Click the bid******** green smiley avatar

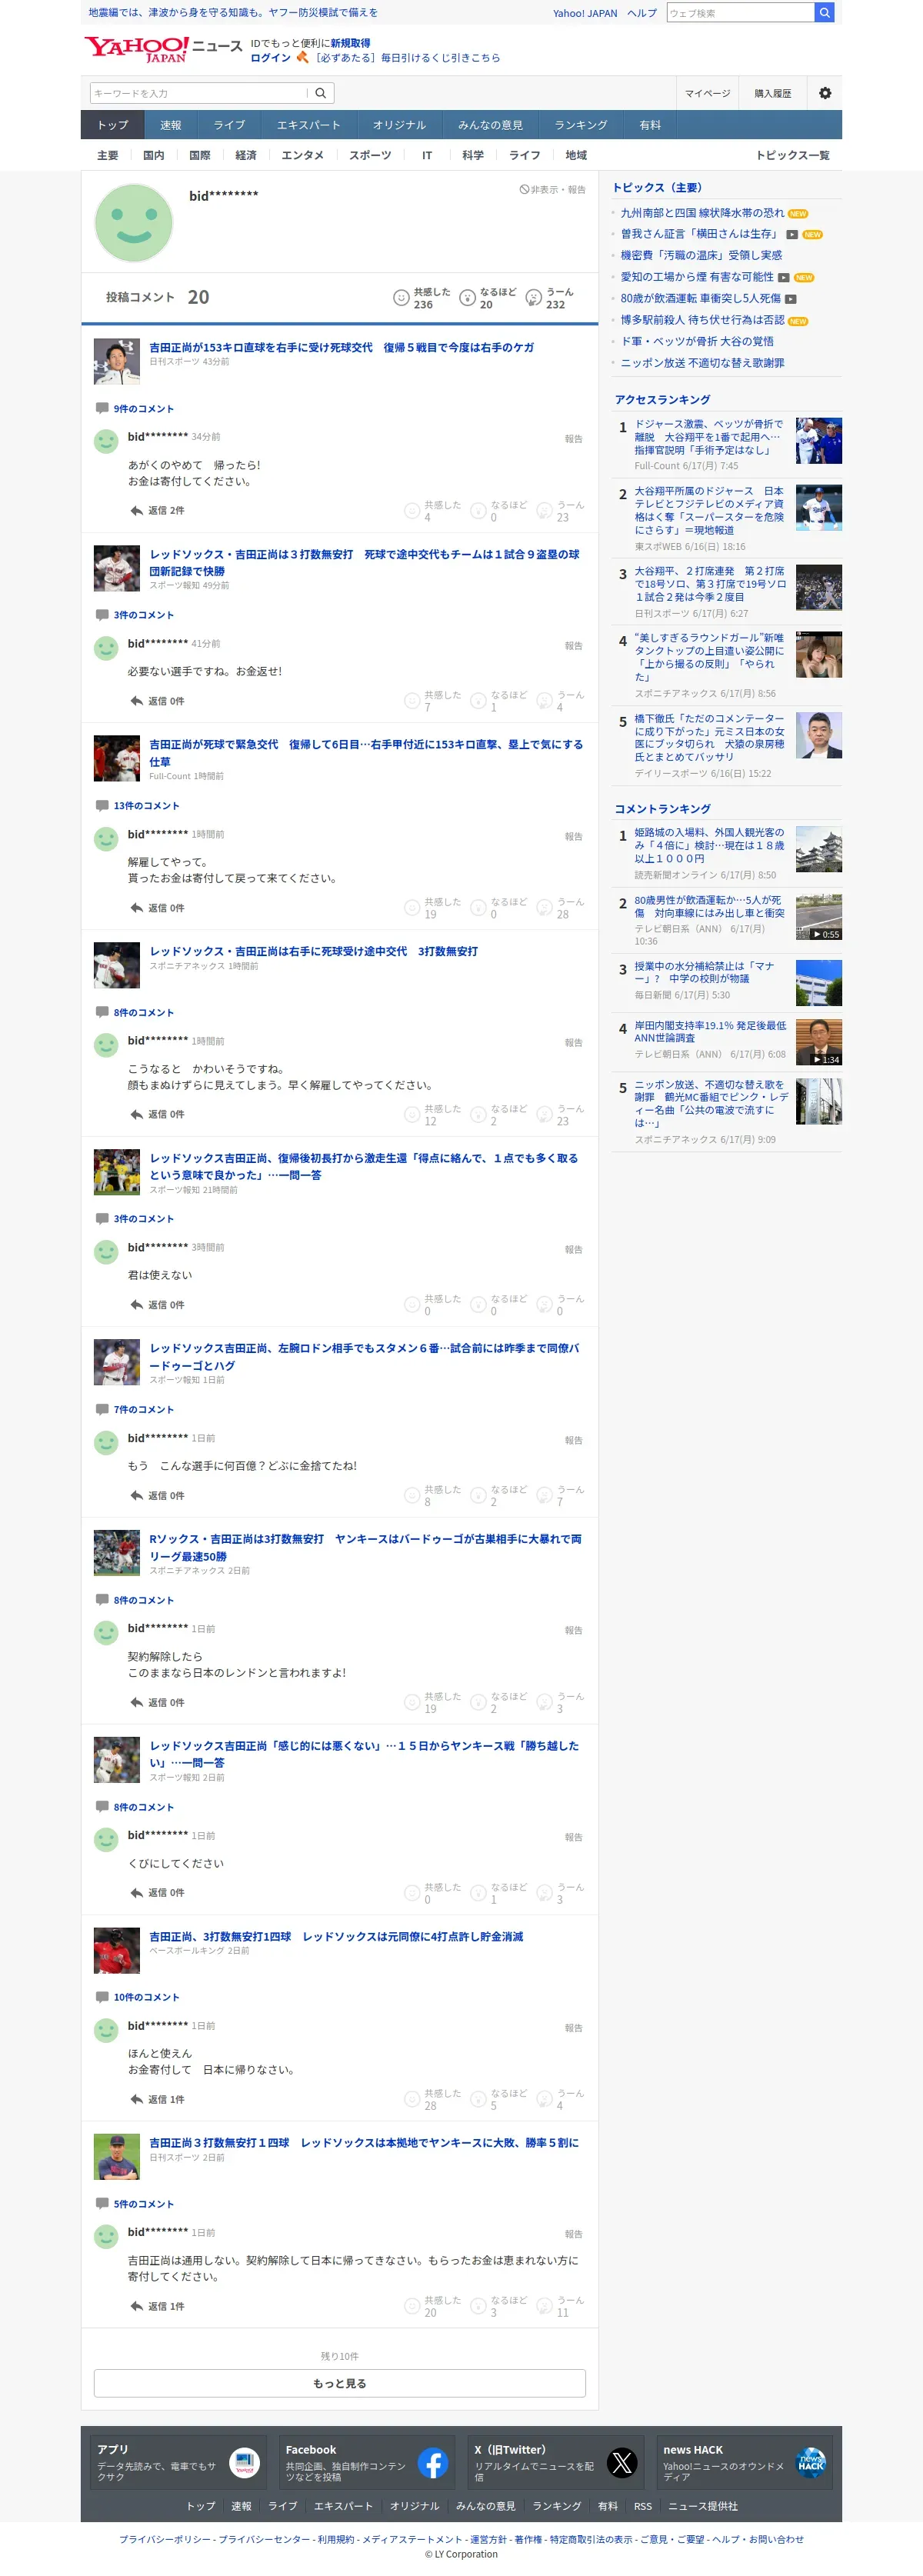pyautogui.click(x=133, y=223)
